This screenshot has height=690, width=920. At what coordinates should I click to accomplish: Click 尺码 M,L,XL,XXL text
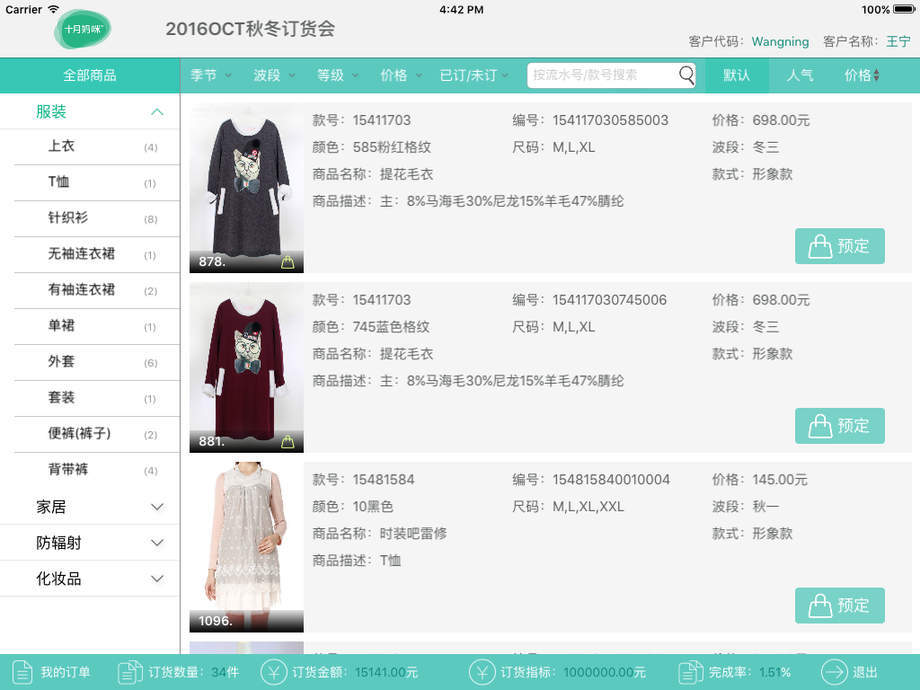click(x=568, y=506)
